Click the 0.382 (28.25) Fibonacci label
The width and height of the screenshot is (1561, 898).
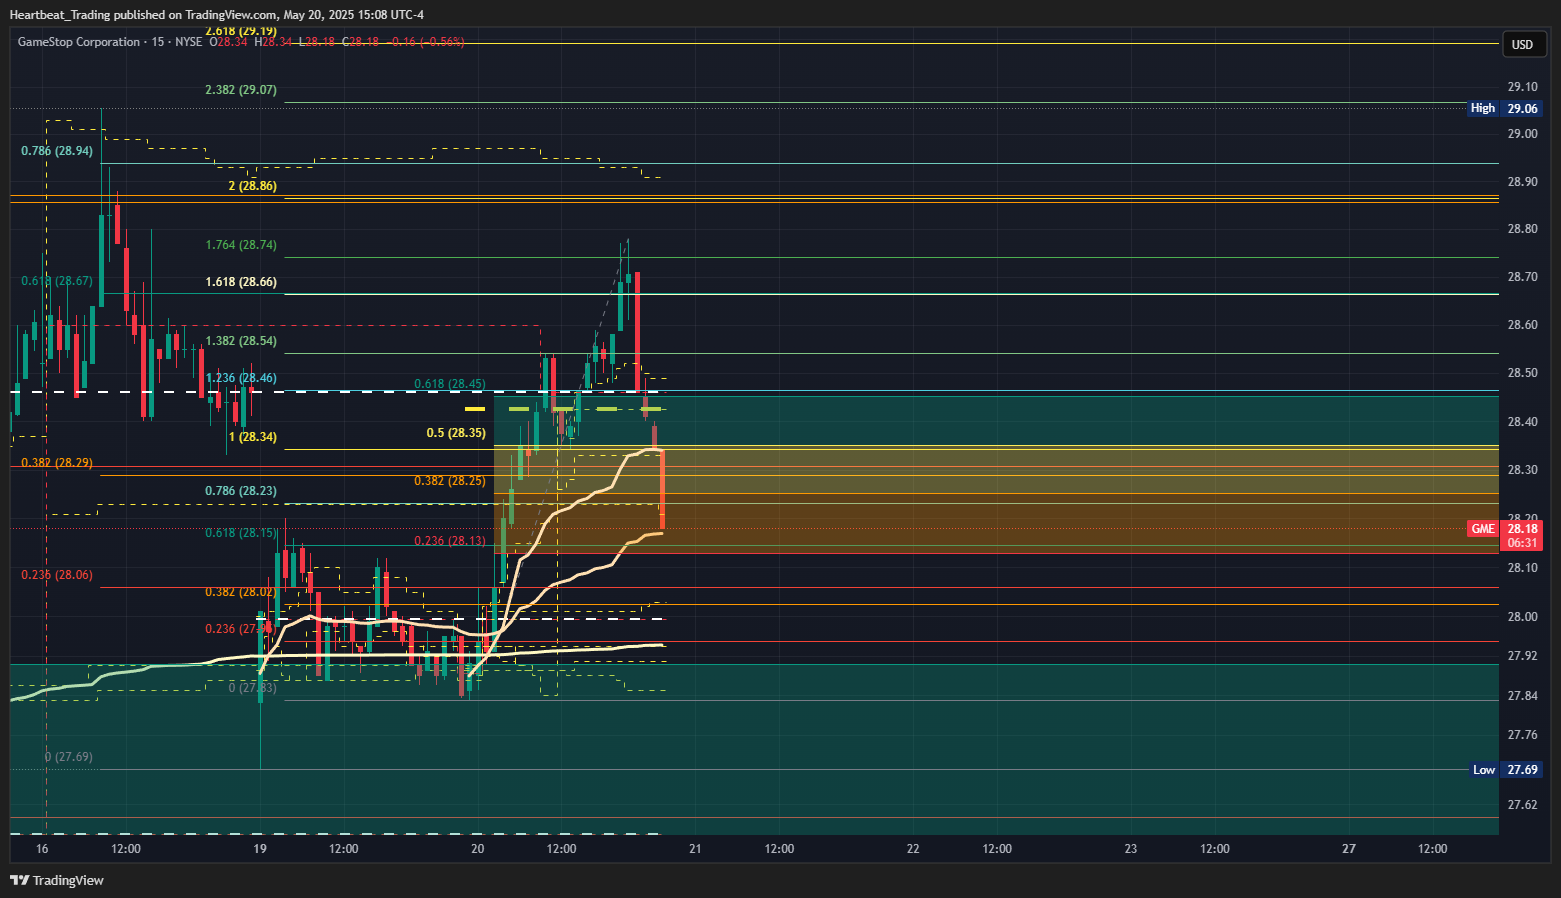(x=450, y=481)
